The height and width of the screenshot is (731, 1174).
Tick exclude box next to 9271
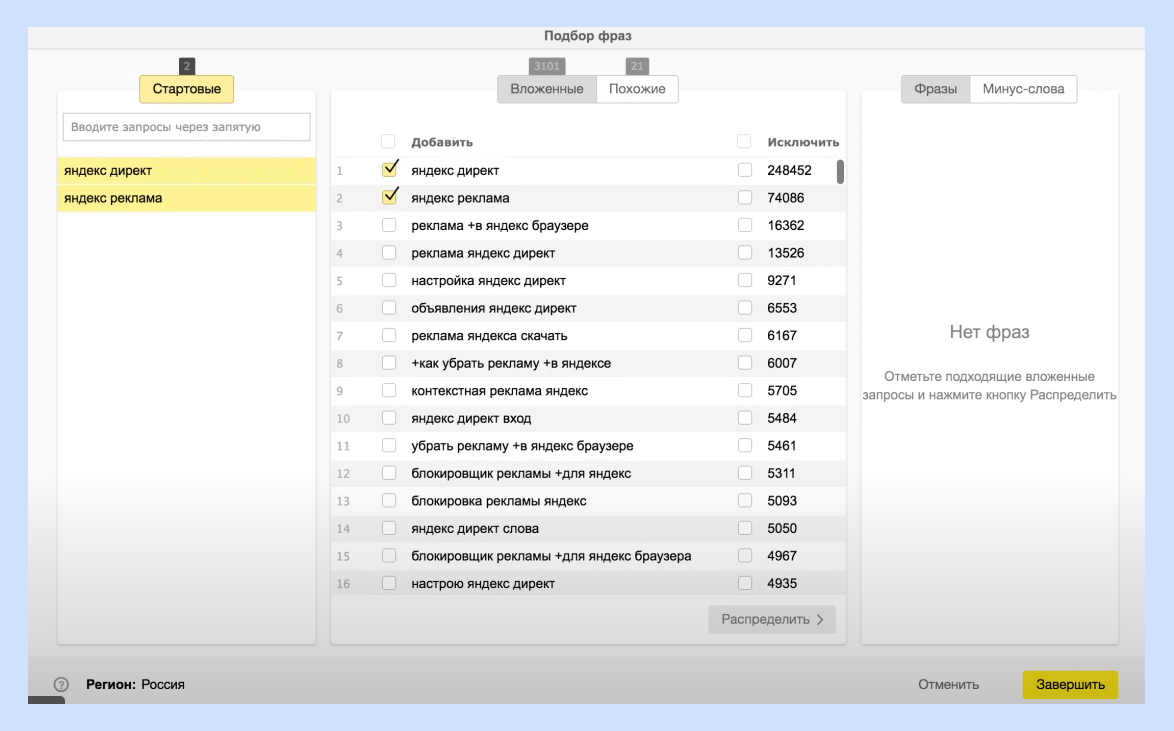pyautogui.click(x=745, y=280)
